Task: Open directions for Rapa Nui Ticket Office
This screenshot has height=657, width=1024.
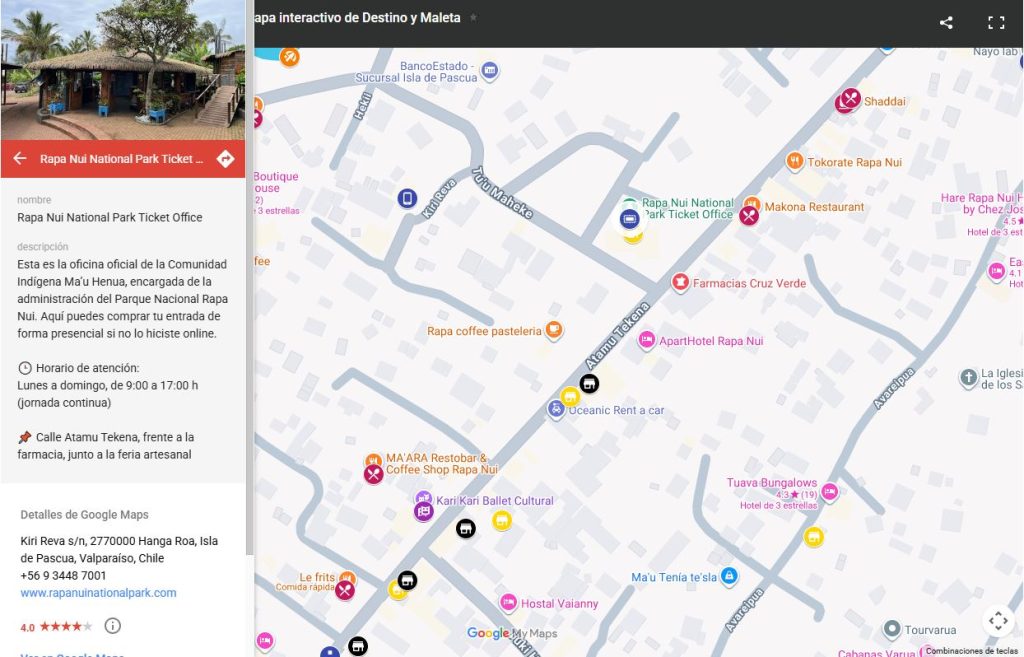Action: pos(225,158)
